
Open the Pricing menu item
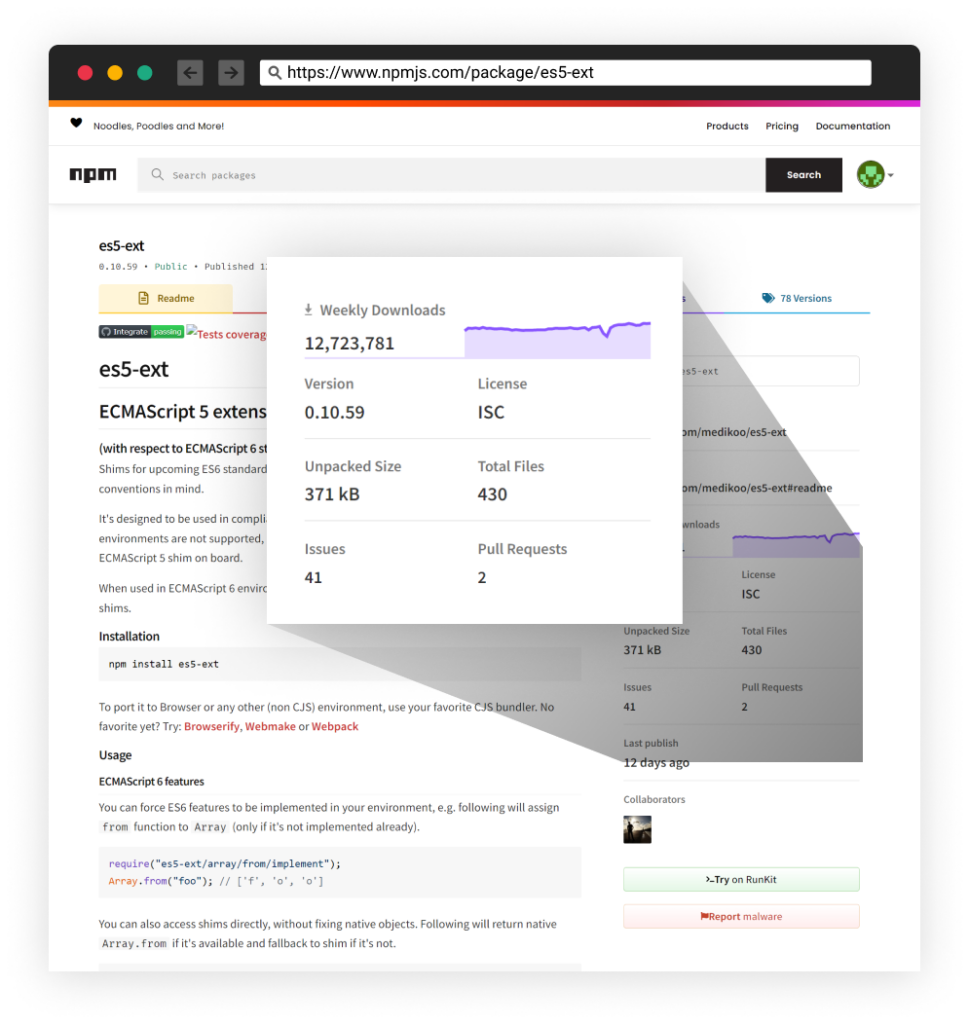(782, 126)
